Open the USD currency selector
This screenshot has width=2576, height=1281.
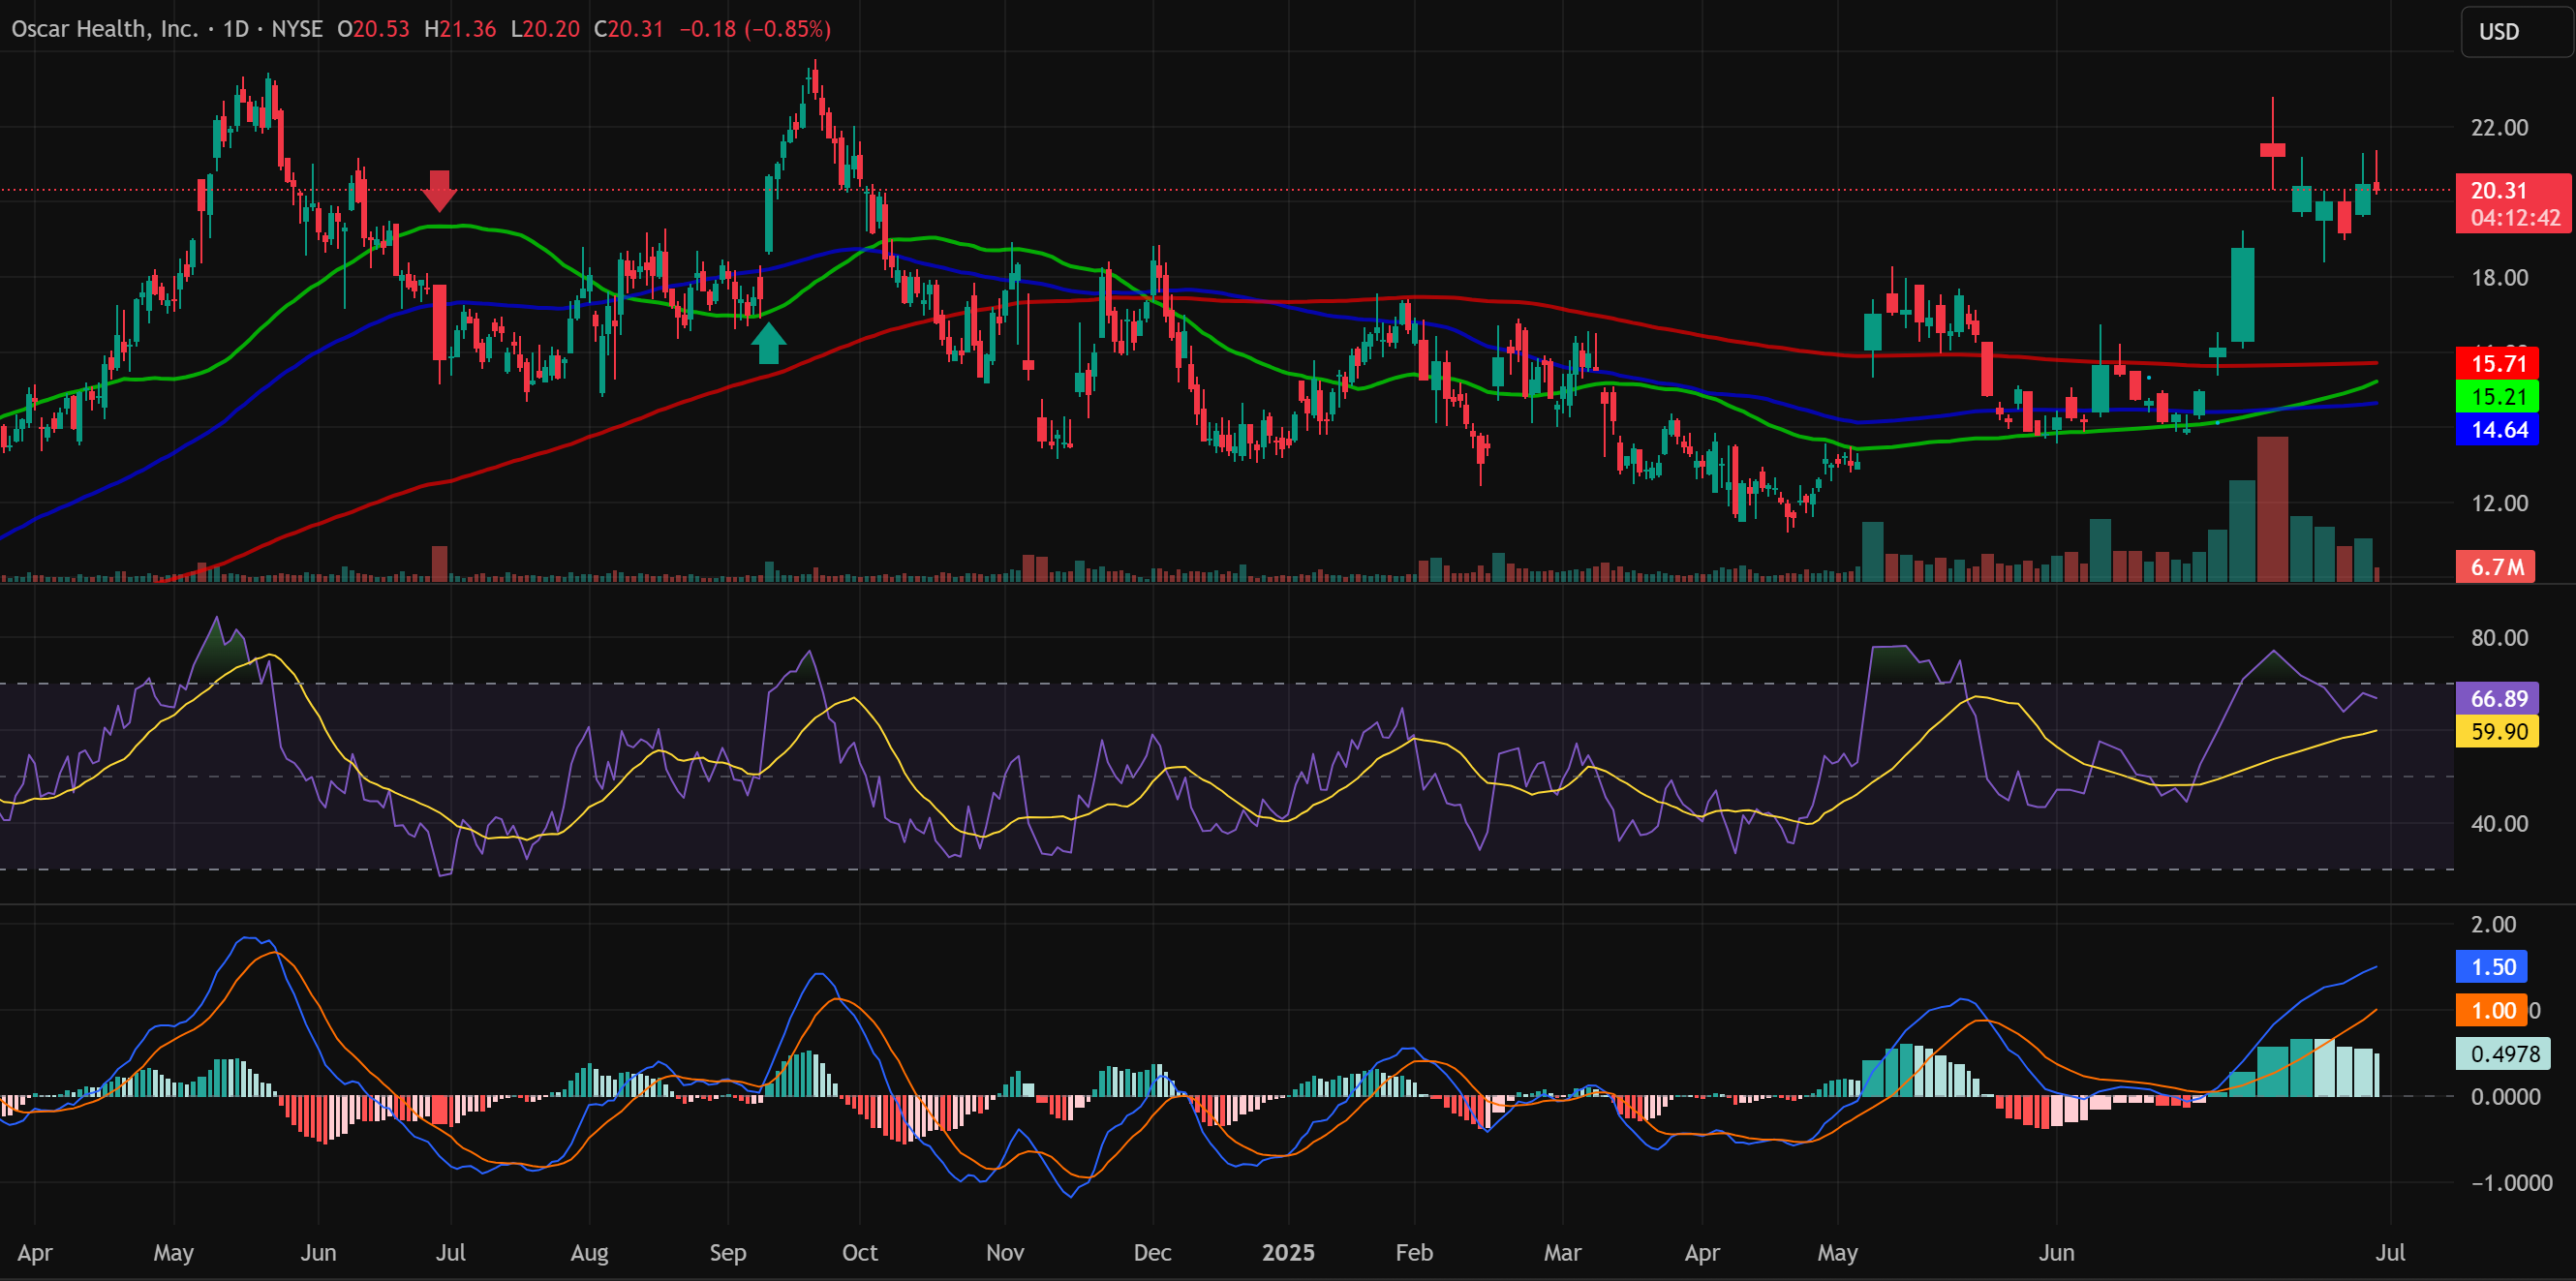pos(2514,32)
